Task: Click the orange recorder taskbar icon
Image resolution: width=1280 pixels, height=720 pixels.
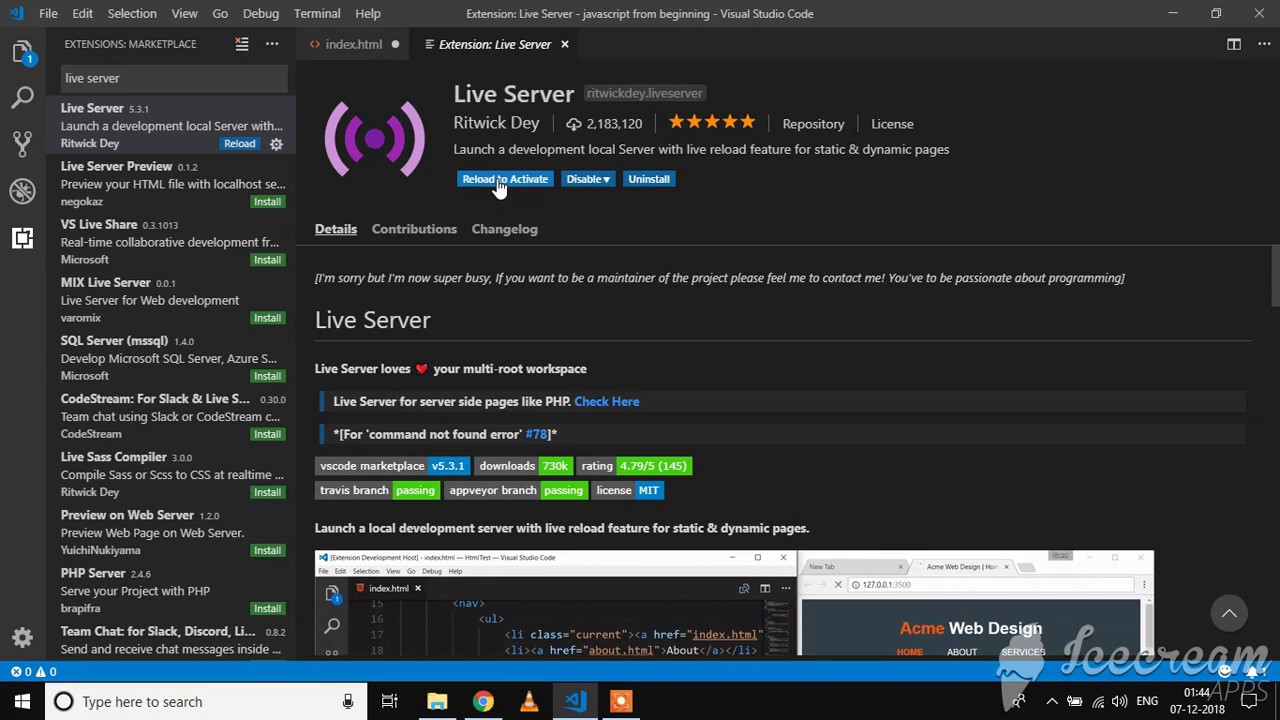Action: pyautogui.click(x=621, y=702)
